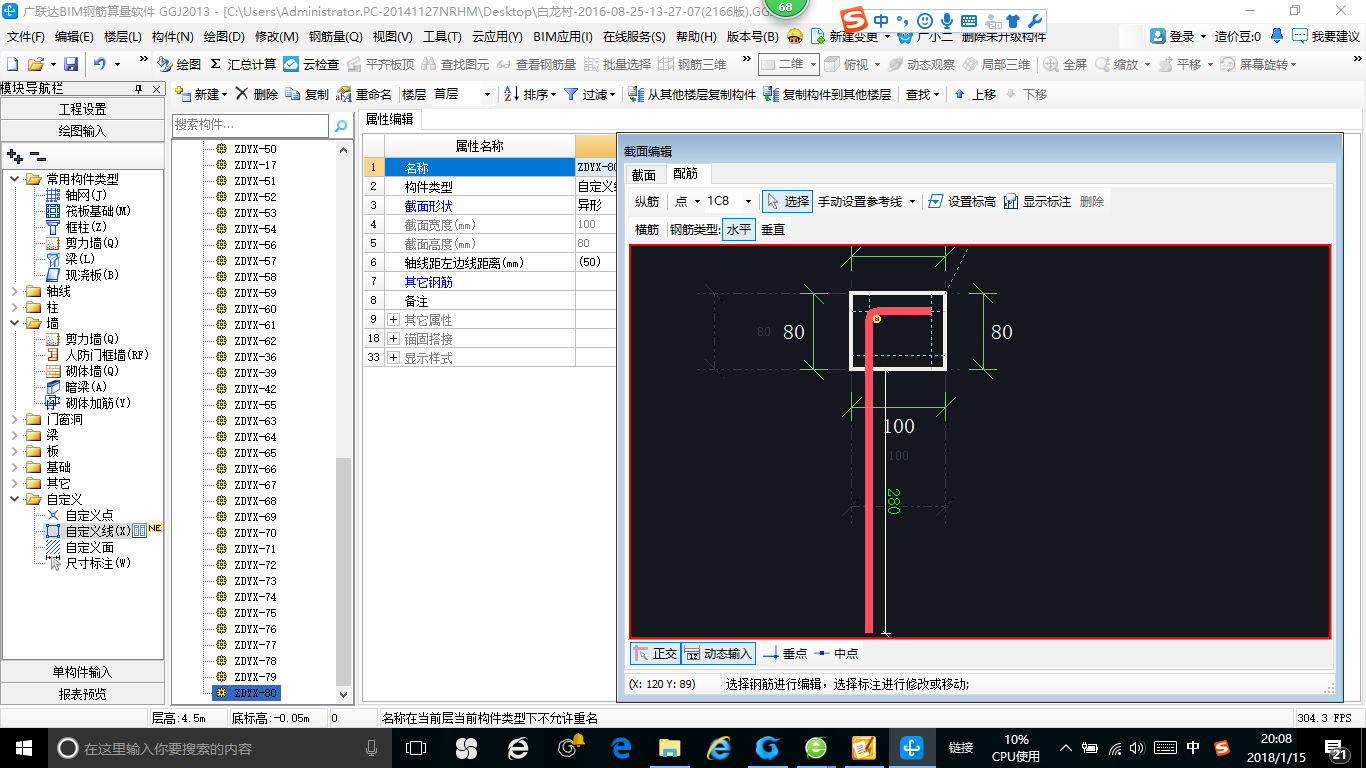Image resolution: width=1366 pixels, height=768 pixels.
Task: Open the 查找 find dropdown
Action: pos(922,94)
